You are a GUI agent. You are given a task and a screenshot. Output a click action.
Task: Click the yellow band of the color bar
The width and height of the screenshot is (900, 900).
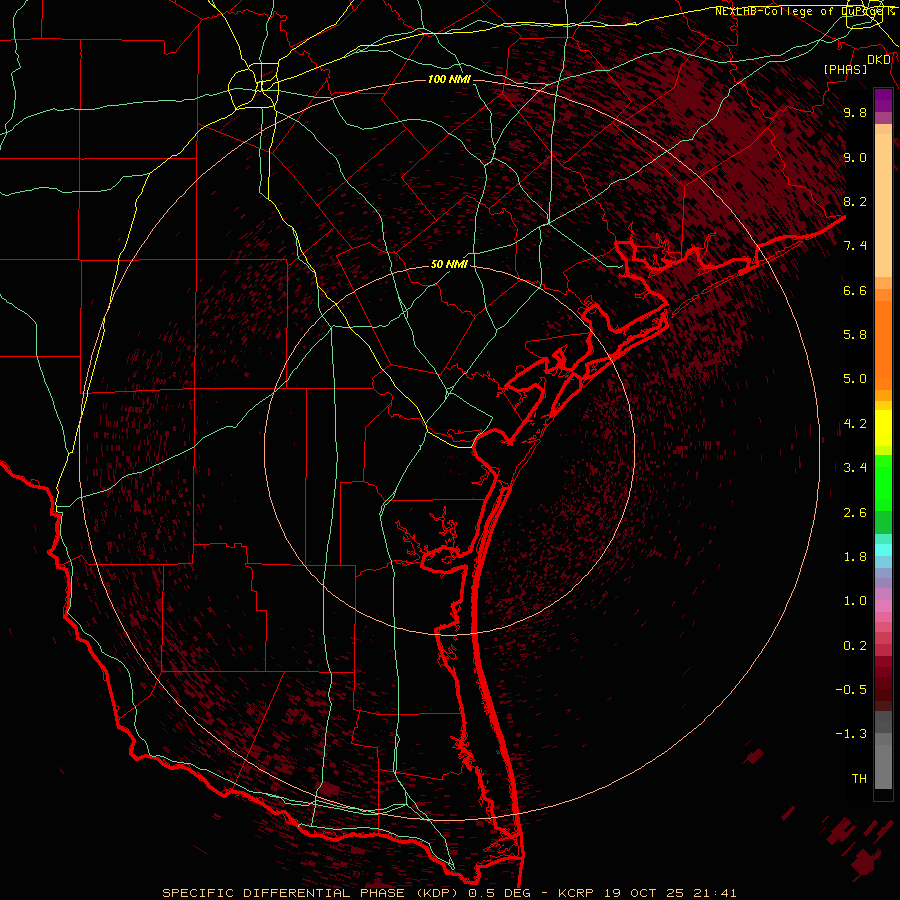[883, 428]
